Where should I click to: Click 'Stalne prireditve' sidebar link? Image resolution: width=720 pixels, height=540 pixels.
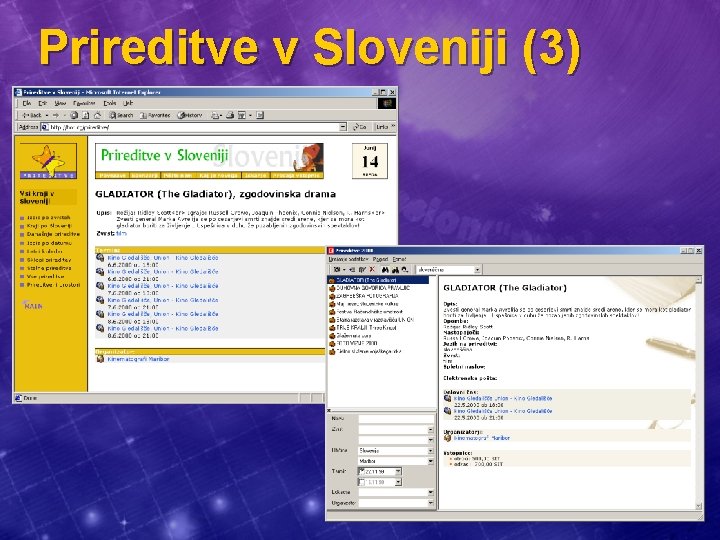[49, 268]
